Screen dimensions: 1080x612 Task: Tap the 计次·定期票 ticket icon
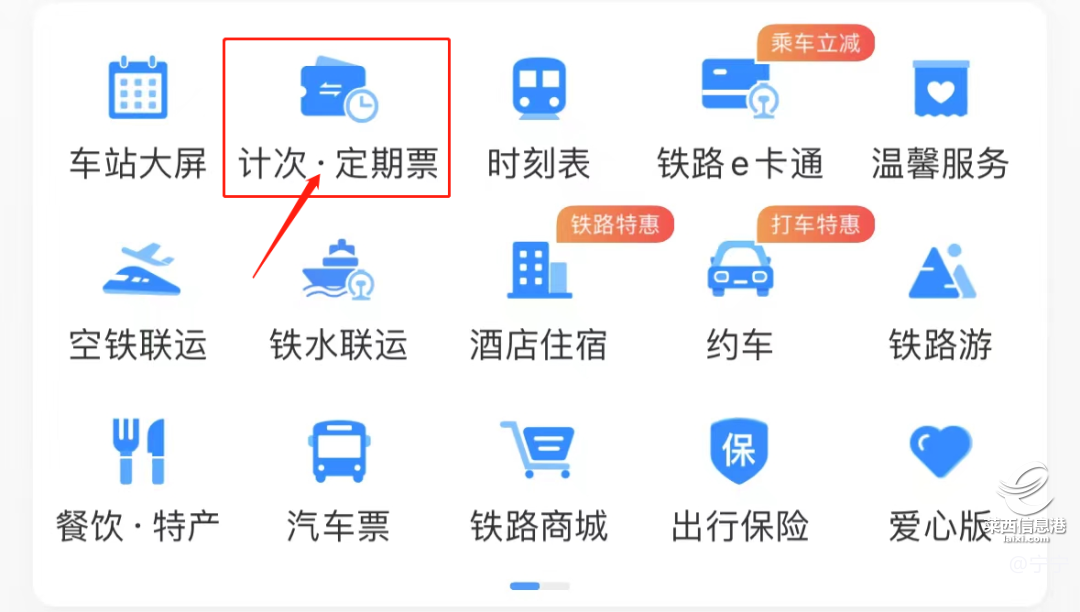coord(338,89)
